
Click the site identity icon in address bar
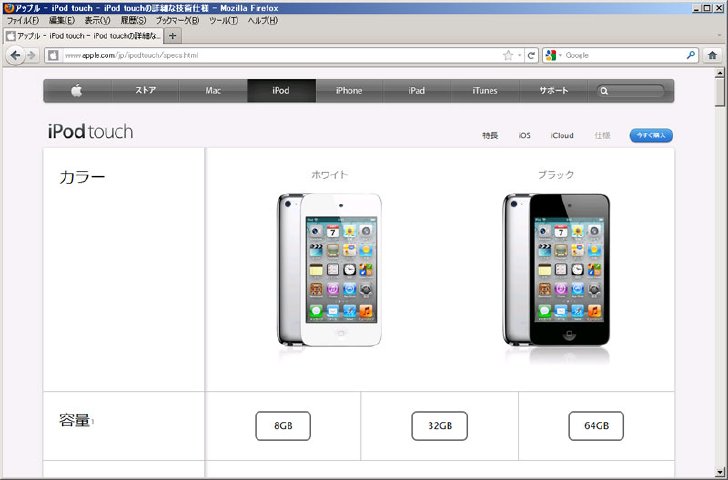click(x=53, y=56)
